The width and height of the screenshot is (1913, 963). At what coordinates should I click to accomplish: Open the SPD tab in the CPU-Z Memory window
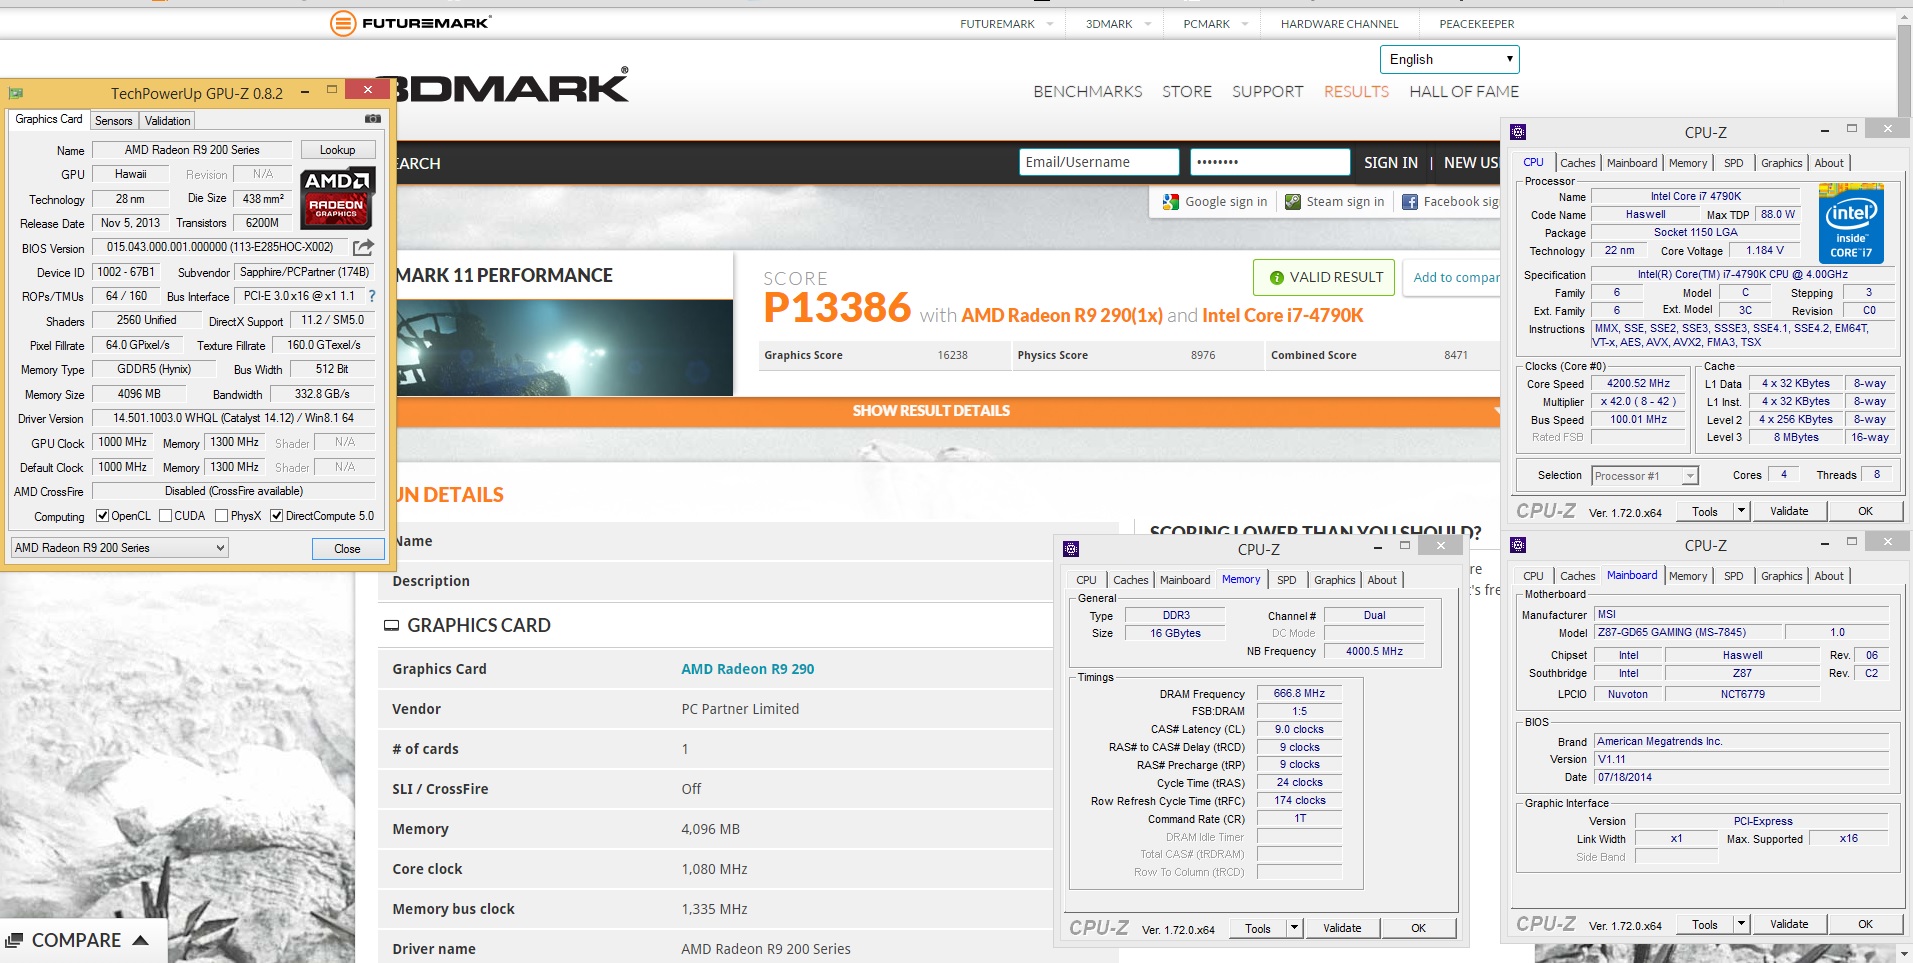click(1286, 580)
